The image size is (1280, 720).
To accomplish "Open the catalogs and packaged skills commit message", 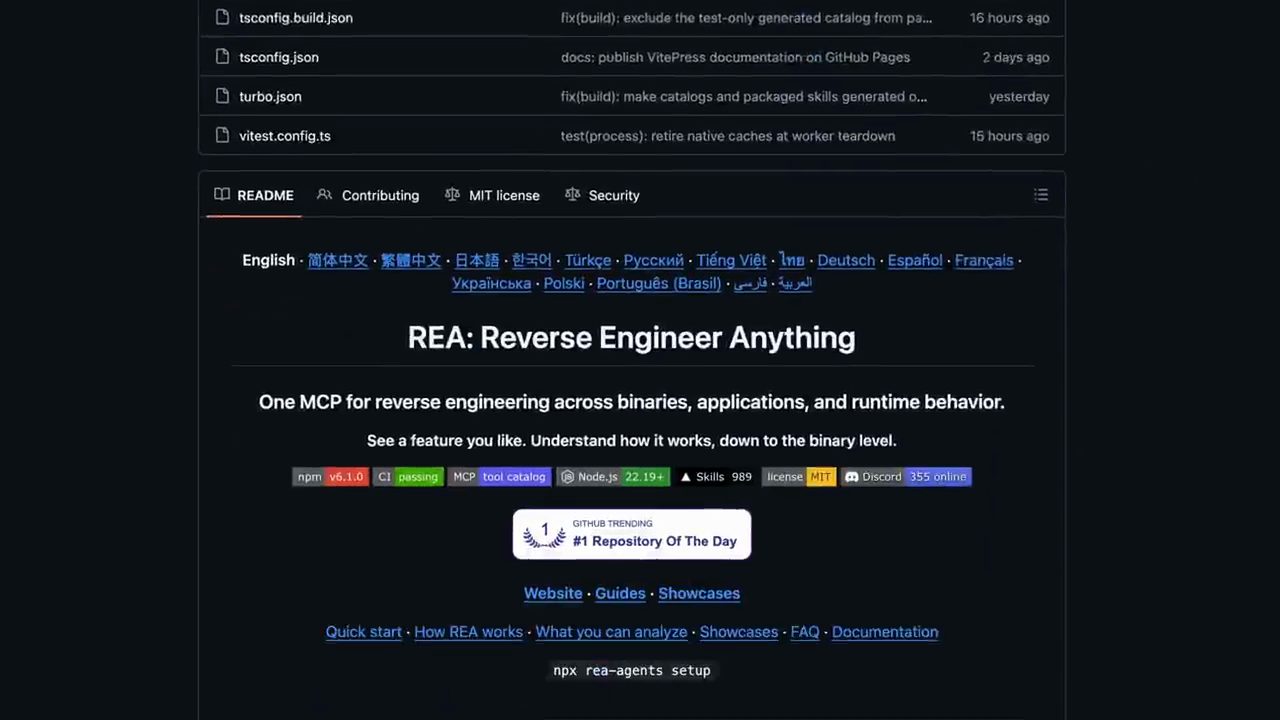I will click(x=744, y=96).
